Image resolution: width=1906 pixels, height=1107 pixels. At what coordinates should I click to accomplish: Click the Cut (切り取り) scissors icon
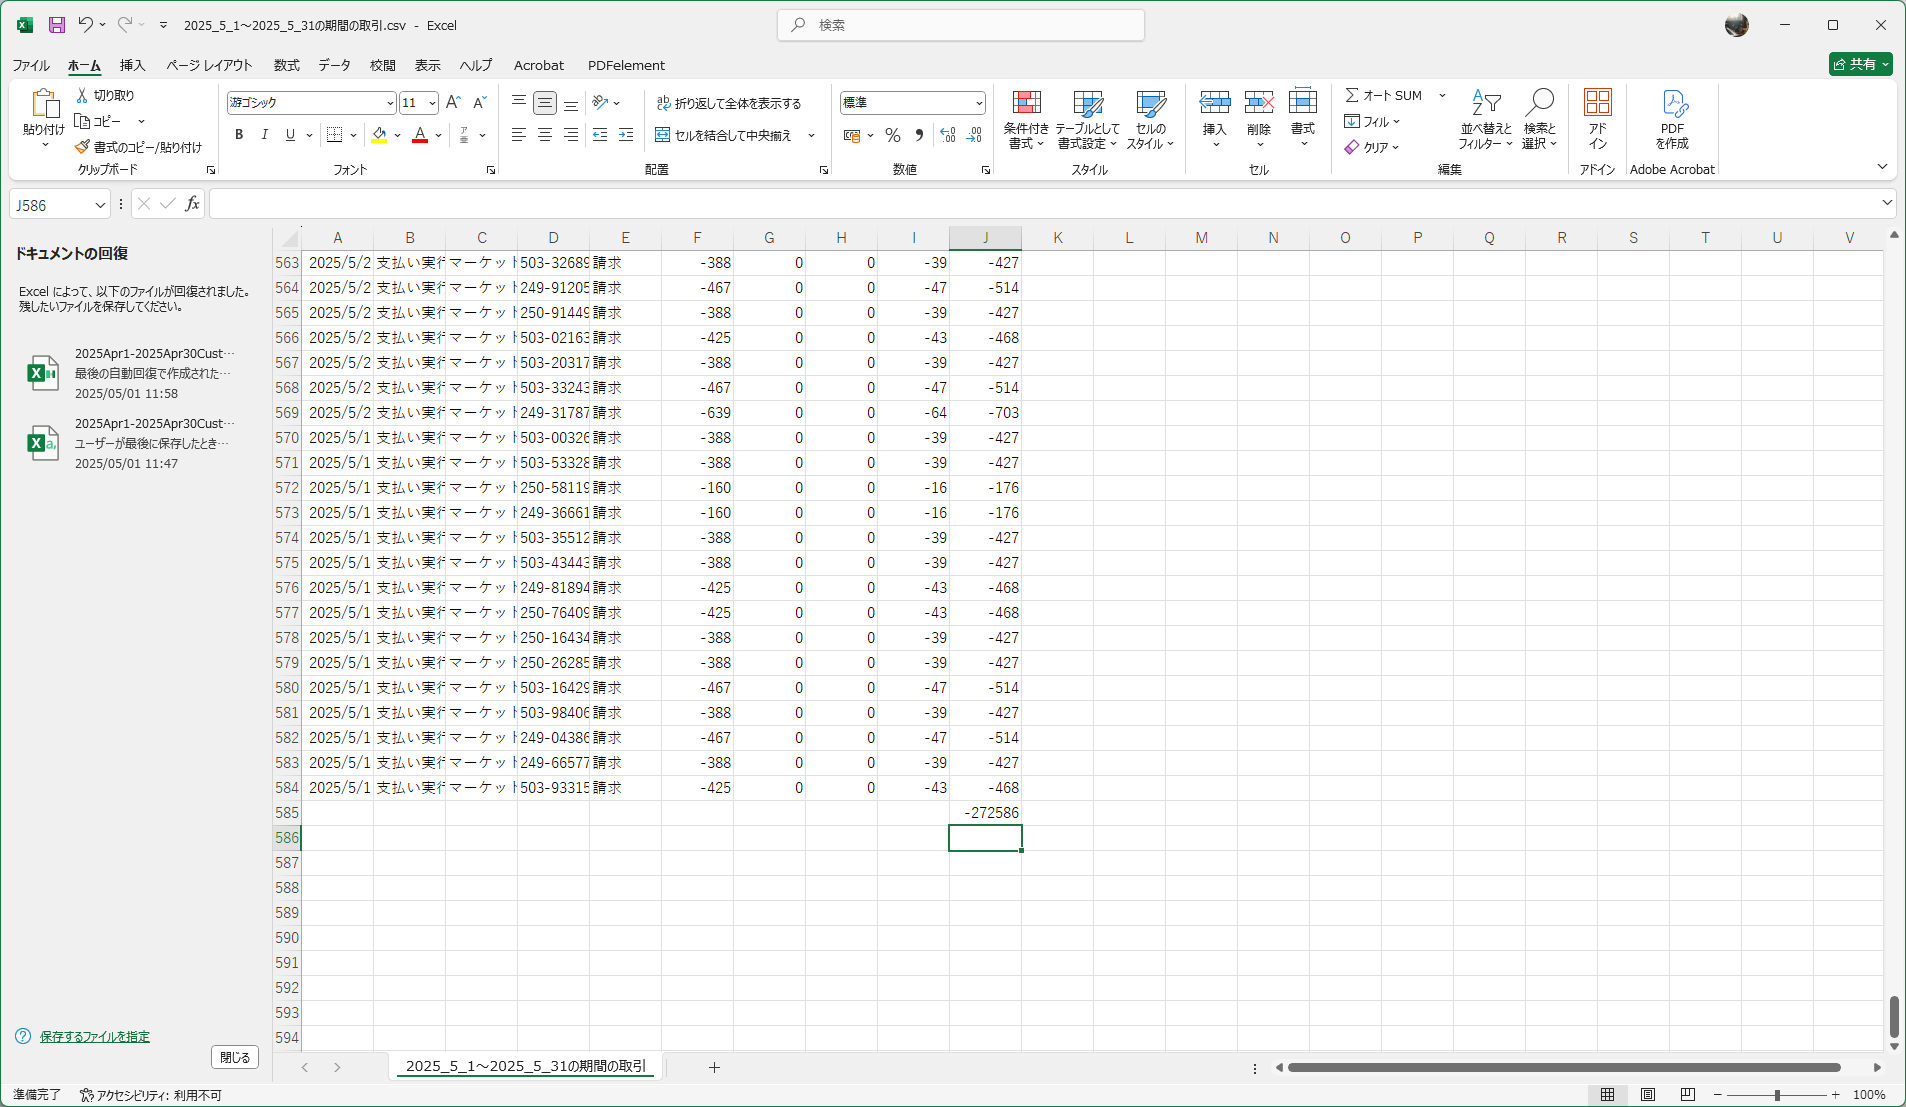point(82,95)
